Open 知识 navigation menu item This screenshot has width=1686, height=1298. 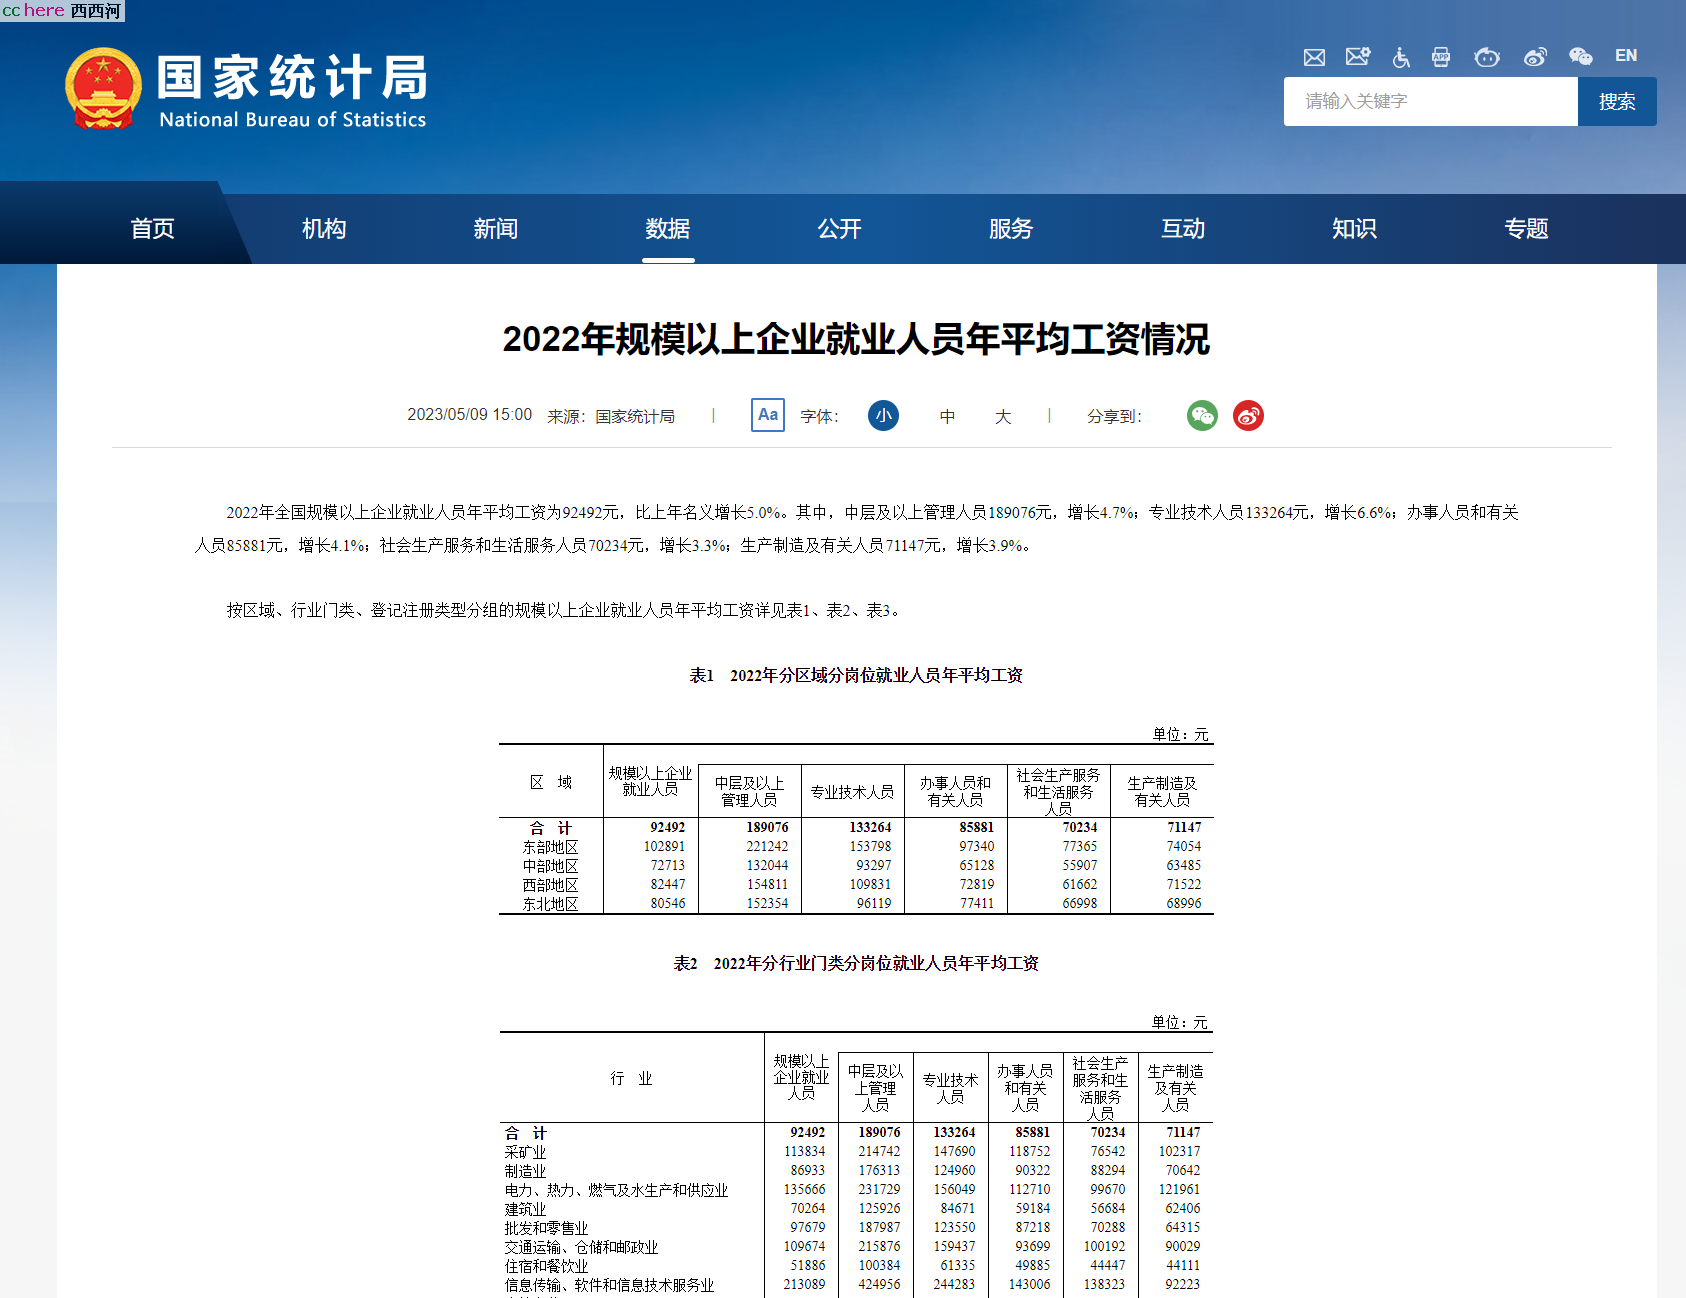click(x=1355, y=229)
